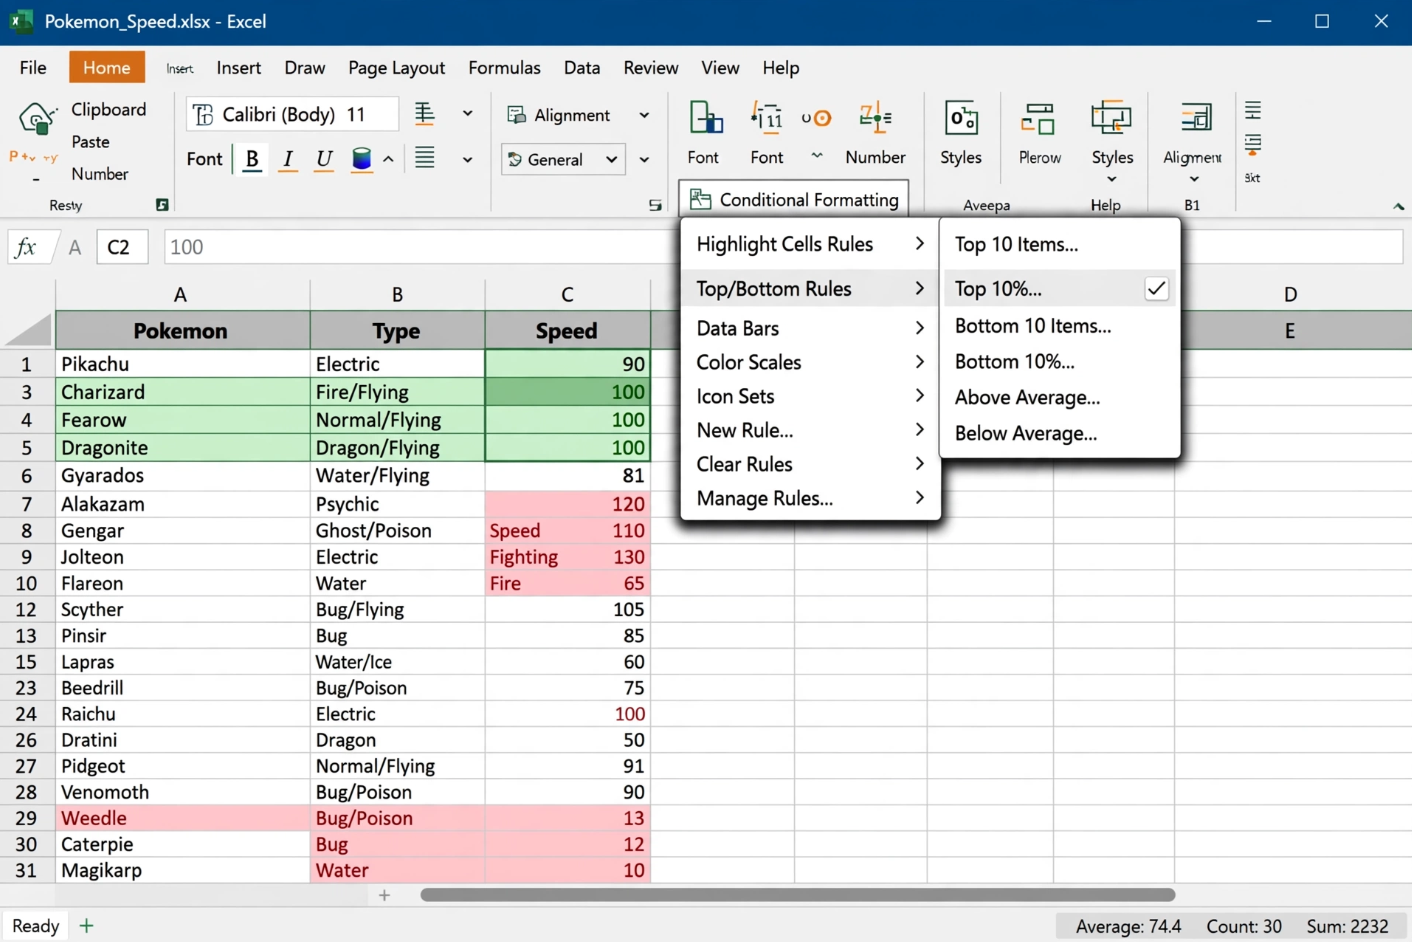Image resolution: width=1412 pixels, height=942 pixels.
Task: Select Below Average... option
Action: [1060, 434]
